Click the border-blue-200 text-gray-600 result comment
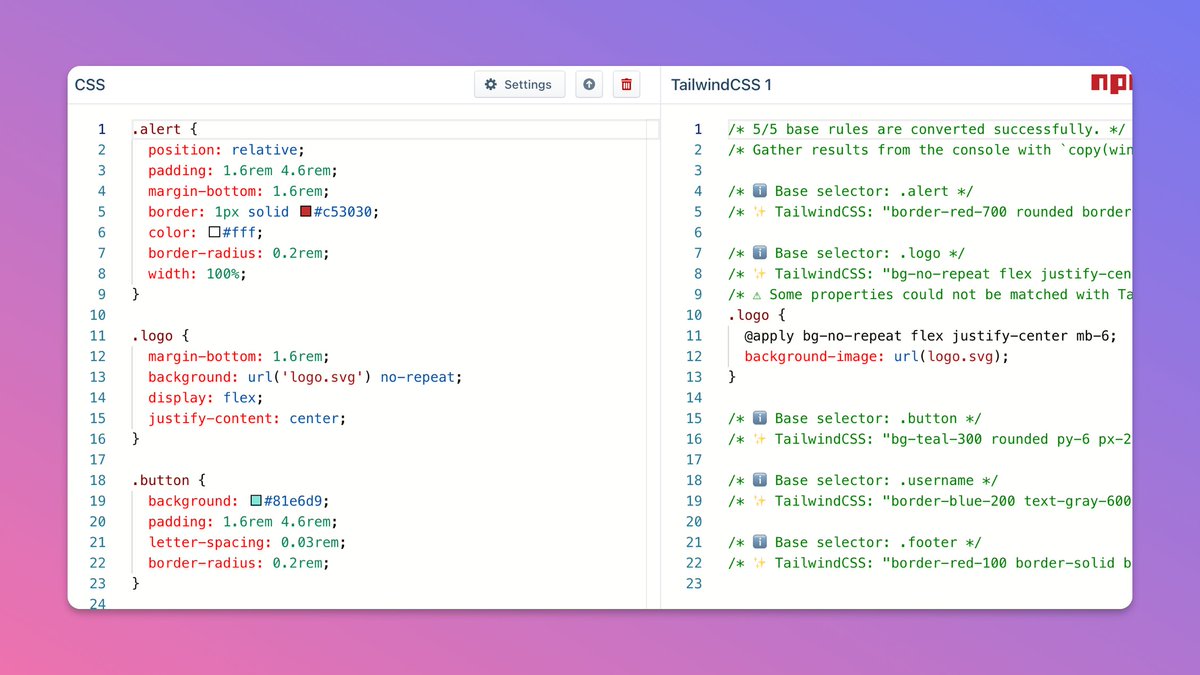Viewport: 1200px width, 675px height. pyautogui.click(x=930, y=501)
